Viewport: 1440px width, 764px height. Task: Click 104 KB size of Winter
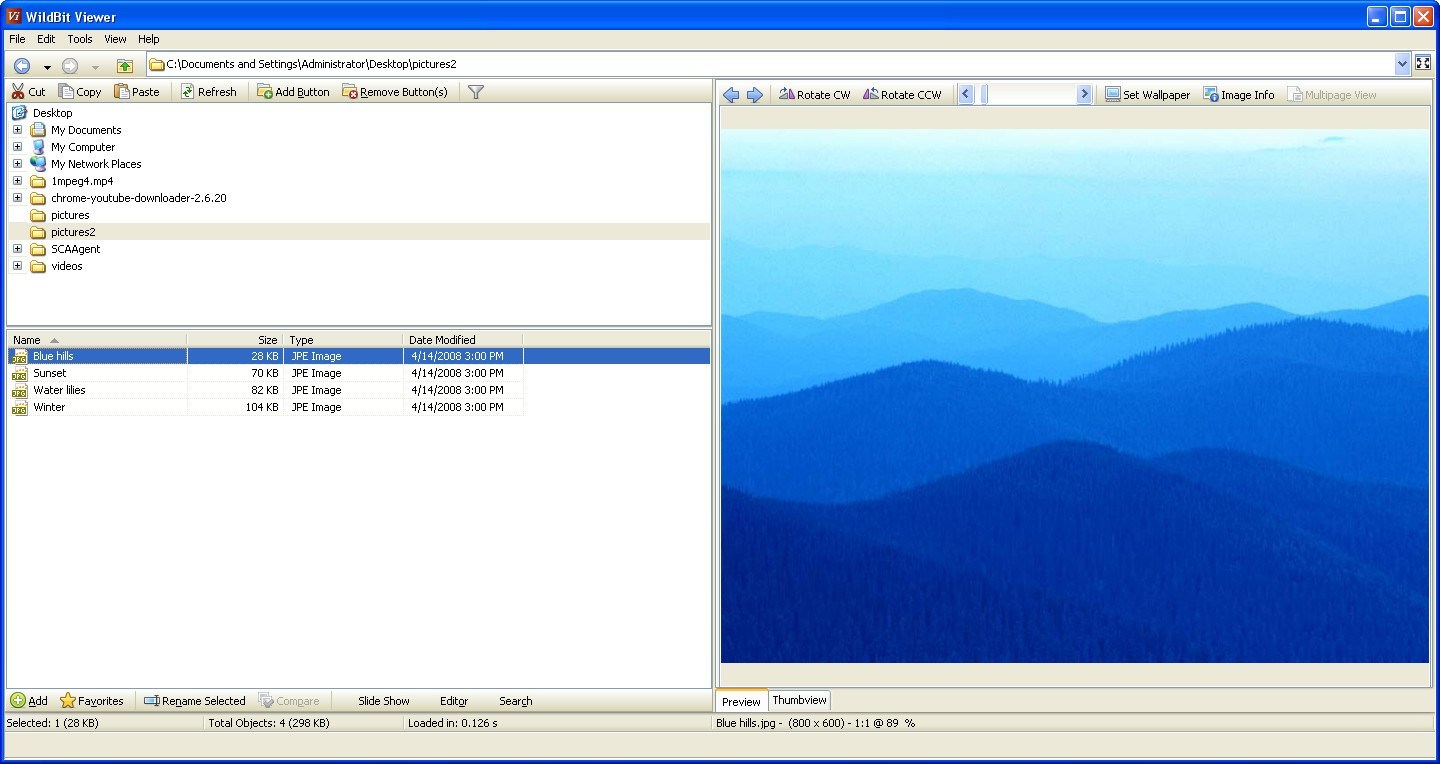tap(262, 407)
